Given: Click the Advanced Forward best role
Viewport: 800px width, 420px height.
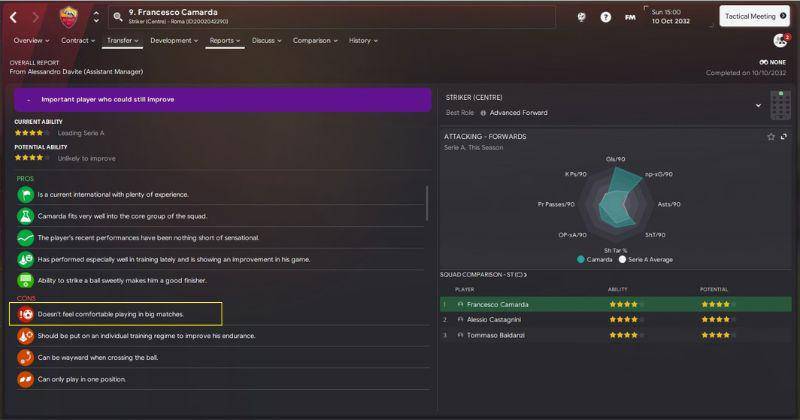Looking at the screenshot, I should pos(518,113).
